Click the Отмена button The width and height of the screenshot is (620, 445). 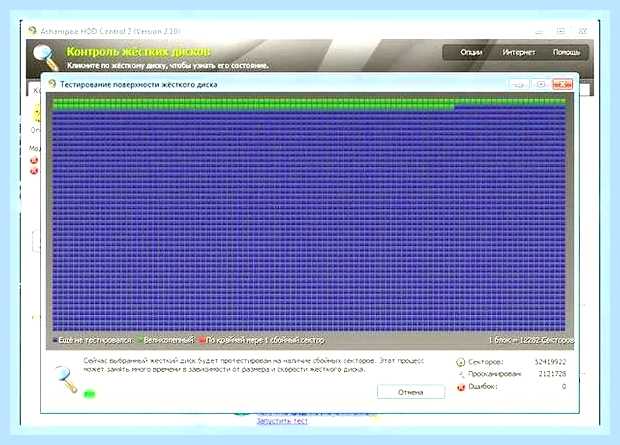coord(411,392)
